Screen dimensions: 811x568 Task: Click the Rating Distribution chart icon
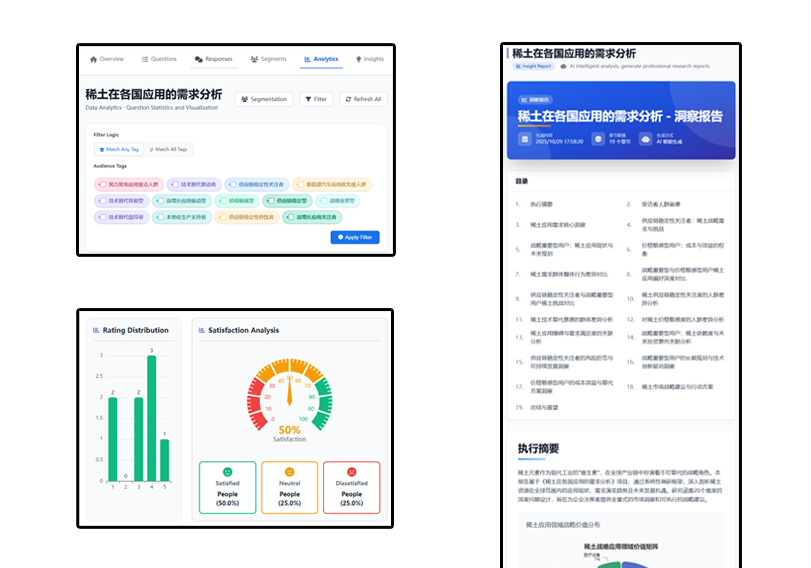click(x=96, y=330)
